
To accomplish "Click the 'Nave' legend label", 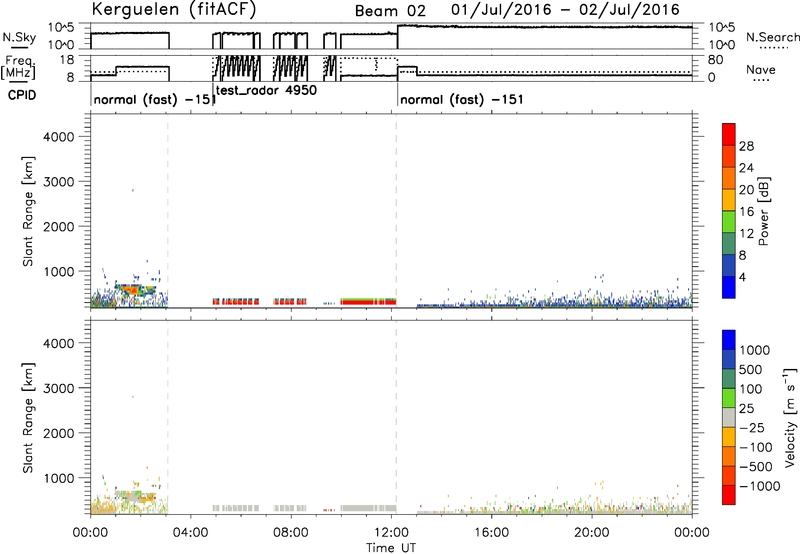I will point(761,70).
